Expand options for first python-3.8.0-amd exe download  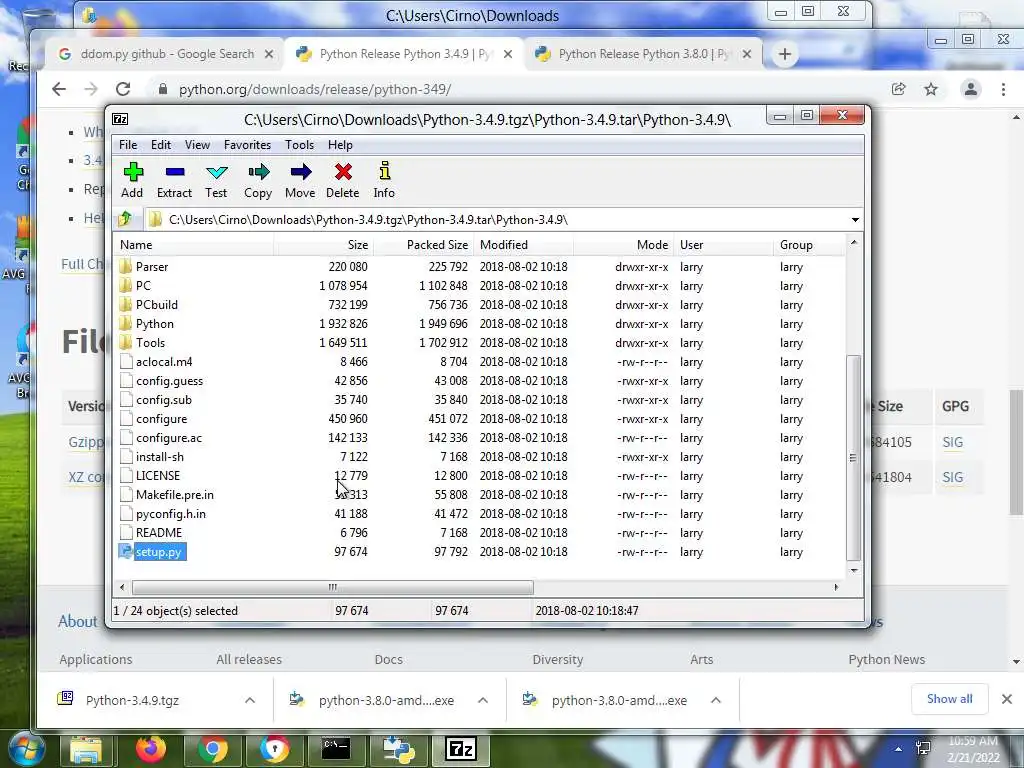[483, 700]
